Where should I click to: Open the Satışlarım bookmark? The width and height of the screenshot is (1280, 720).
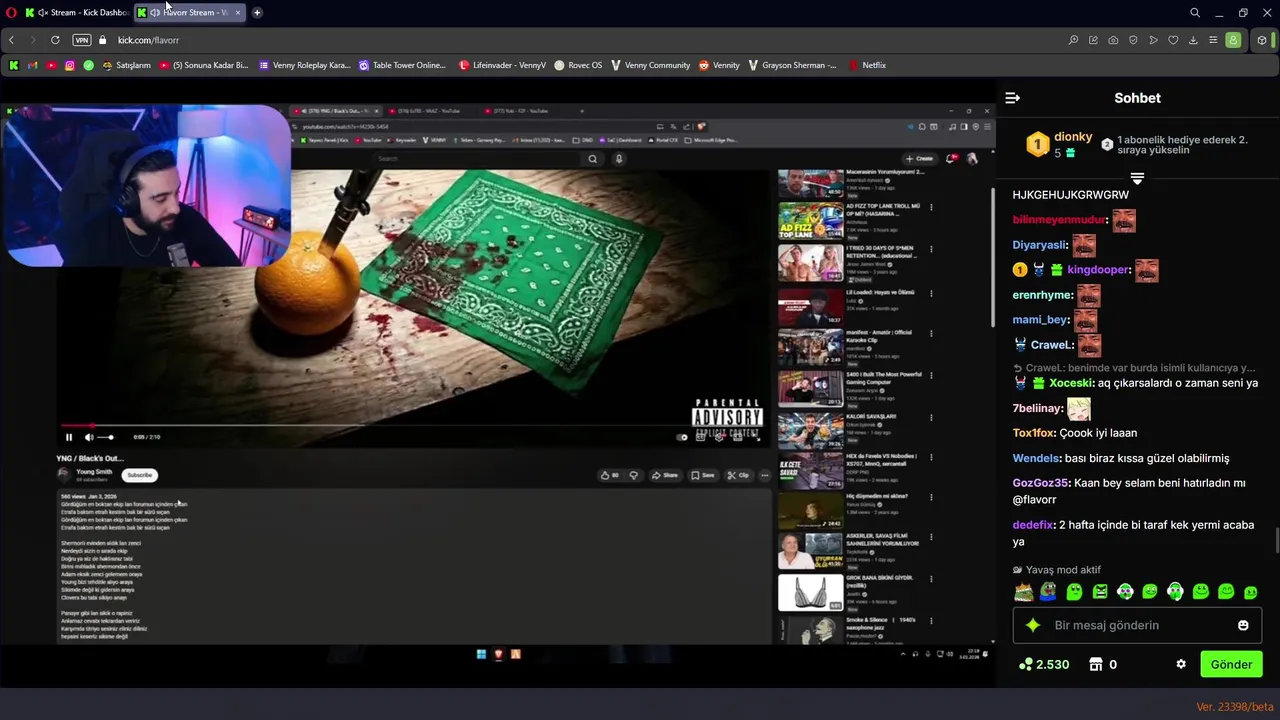(x=126, y=65)
